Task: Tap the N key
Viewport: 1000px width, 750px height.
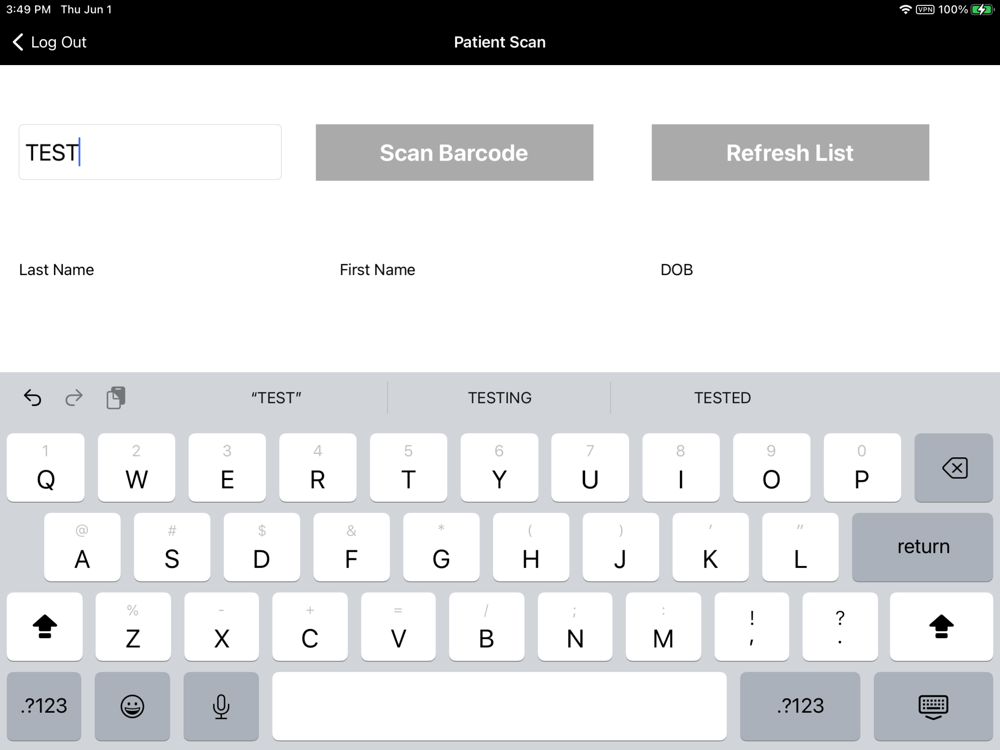Action: tap(575, 626)
